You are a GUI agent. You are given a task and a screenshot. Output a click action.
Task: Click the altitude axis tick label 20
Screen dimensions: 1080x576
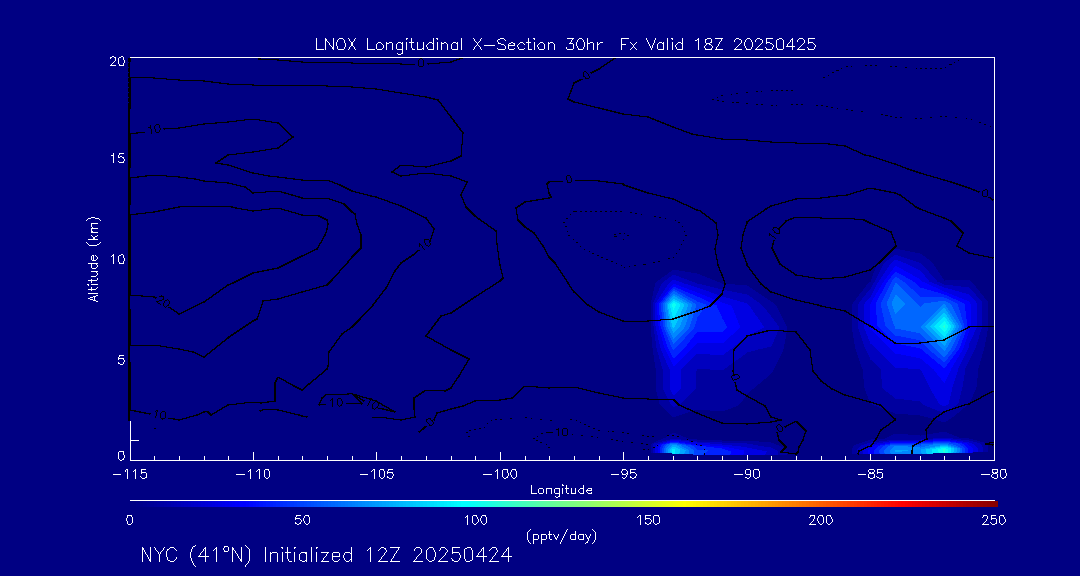pos(117,61)
